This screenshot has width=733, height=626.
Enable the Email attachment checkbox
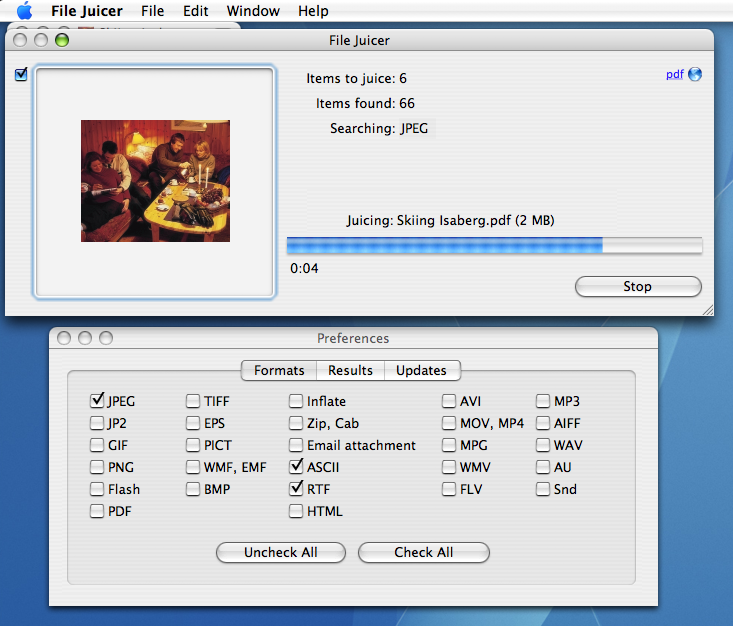click(296, 445)
